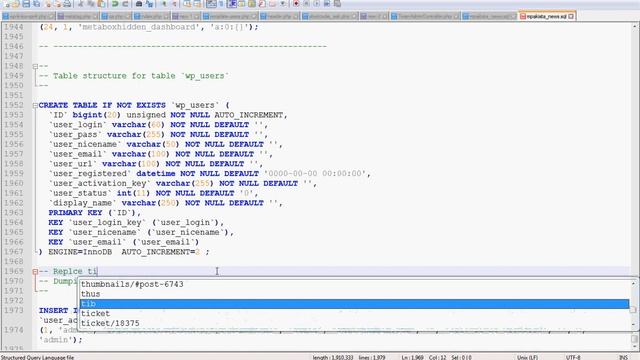Click the Open file toolbar icon
Screen dimensions: 640x360
[x=16, y=4]
